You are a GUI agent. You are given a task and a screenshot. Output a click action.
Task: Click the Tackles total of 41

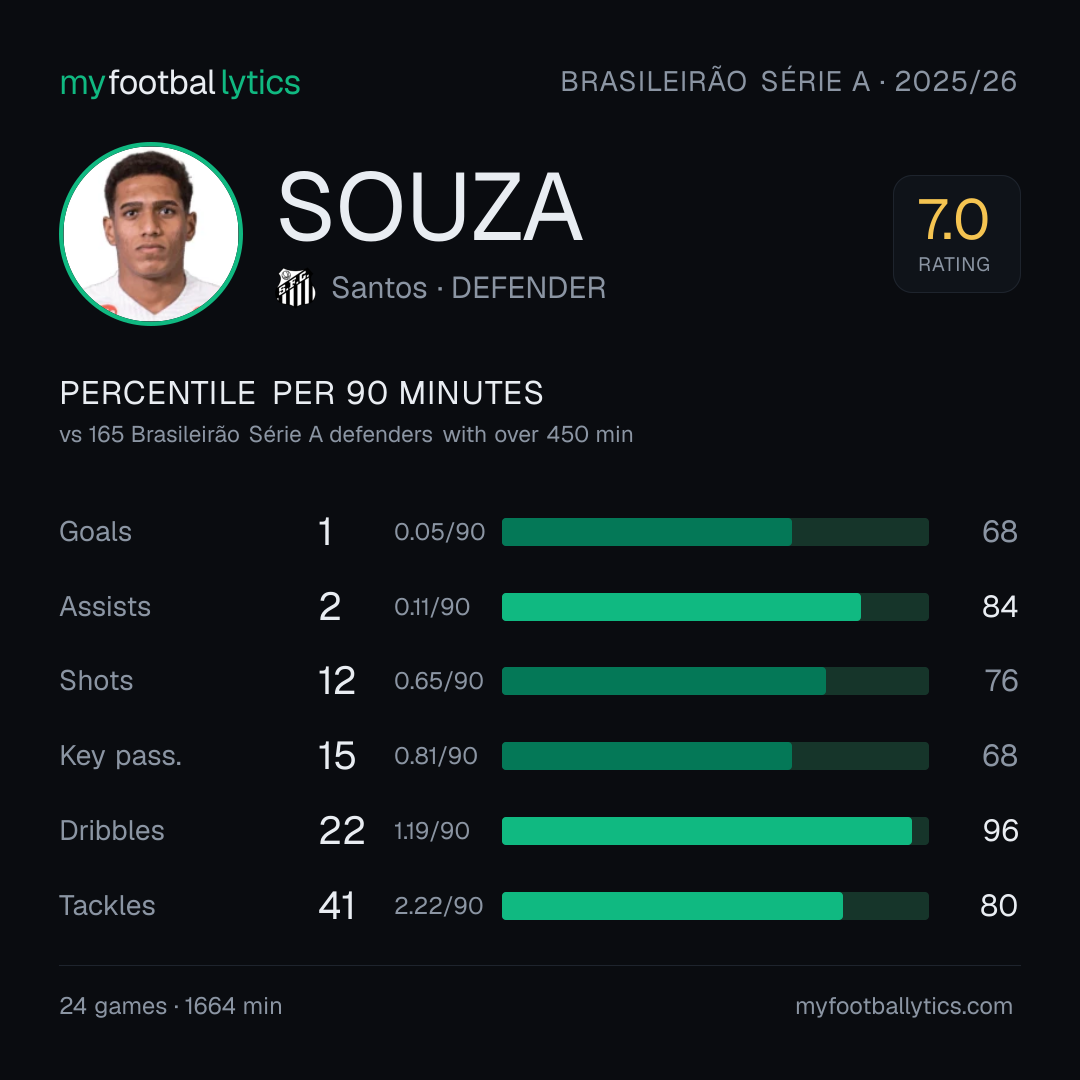click(x=337, y=906)
